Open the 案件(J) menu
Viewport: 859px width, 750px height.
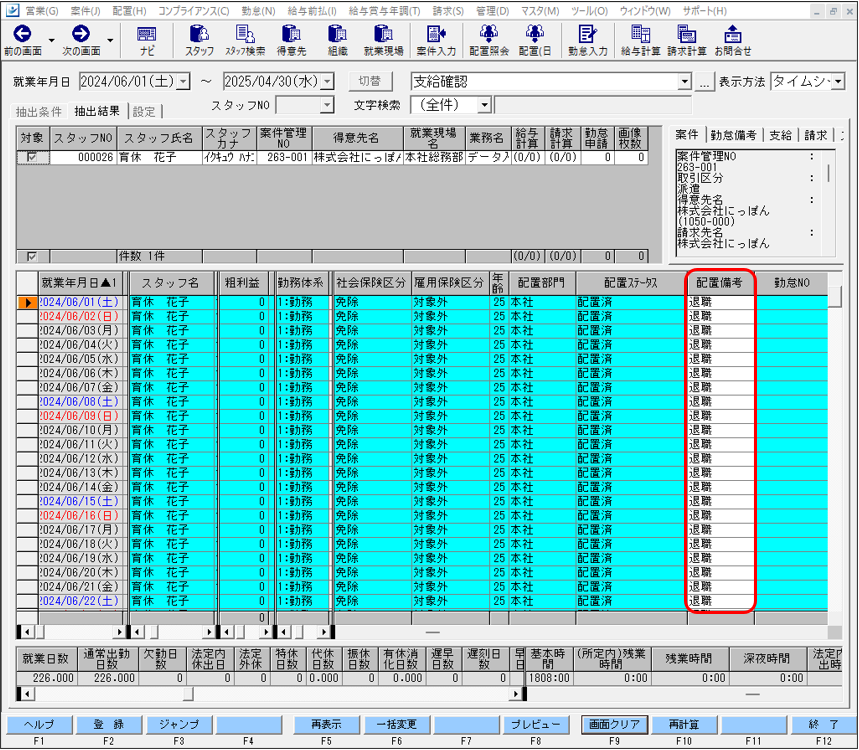(85, 11)
